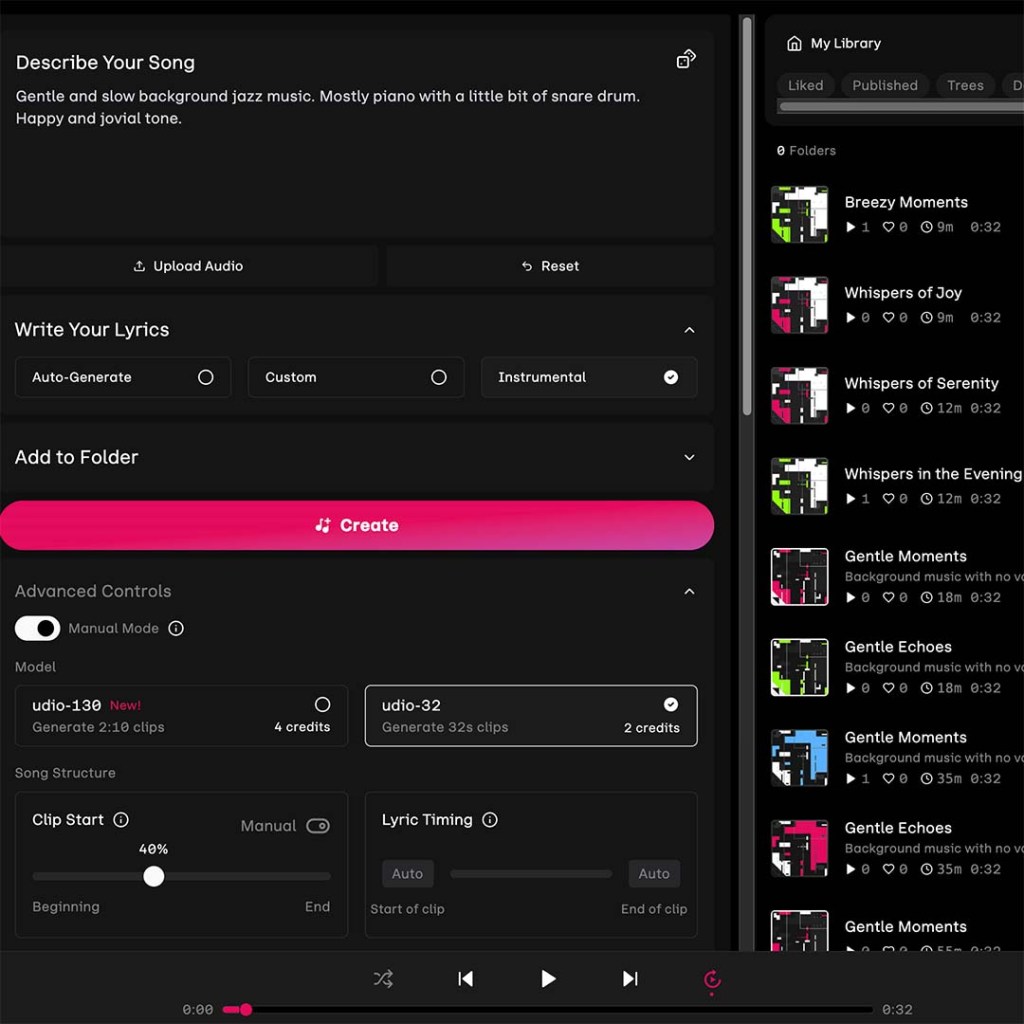The height and width of the screenshot is (1024, 1024).
Task: Expand the Add to Folder section
Action: tap(689, 457)
